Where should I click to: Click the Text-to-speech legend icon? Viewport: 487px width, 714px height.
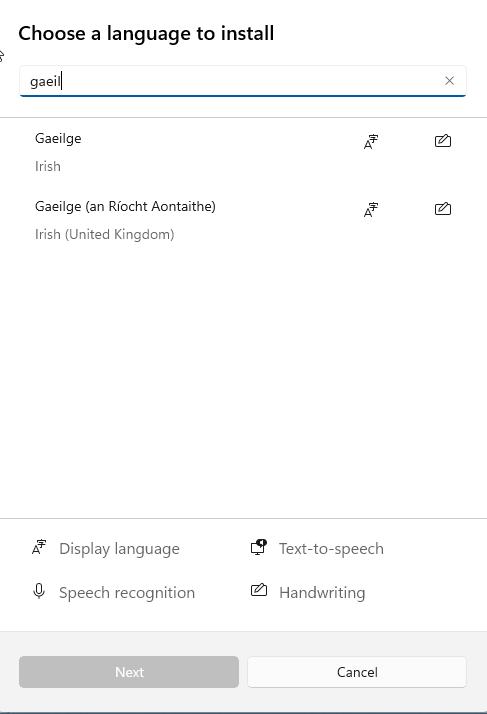[x=259, y=547]
